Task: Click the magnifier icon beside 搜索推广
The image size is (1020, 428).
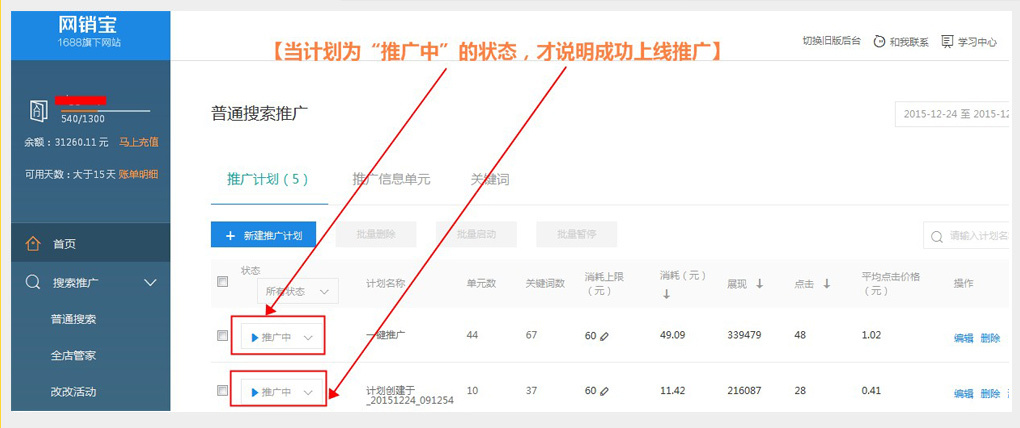Action: [x=33, y=283]
